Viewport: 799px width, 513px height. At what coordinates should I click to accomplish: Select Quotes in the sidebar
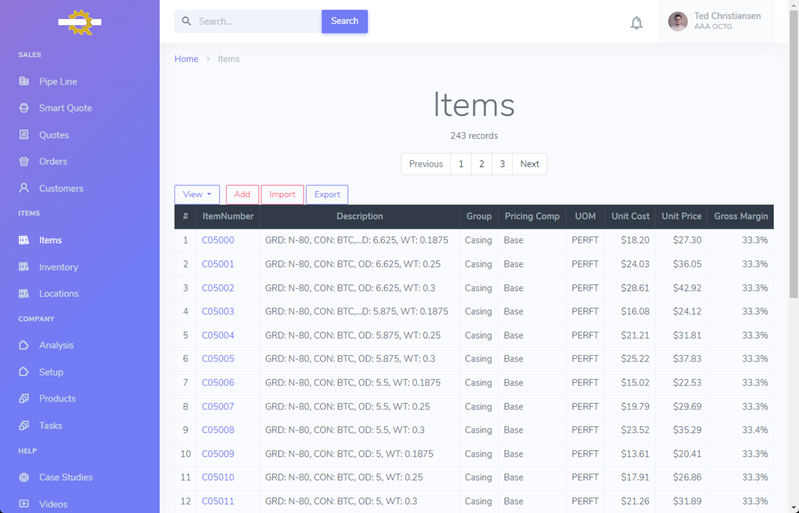[54, 135]
